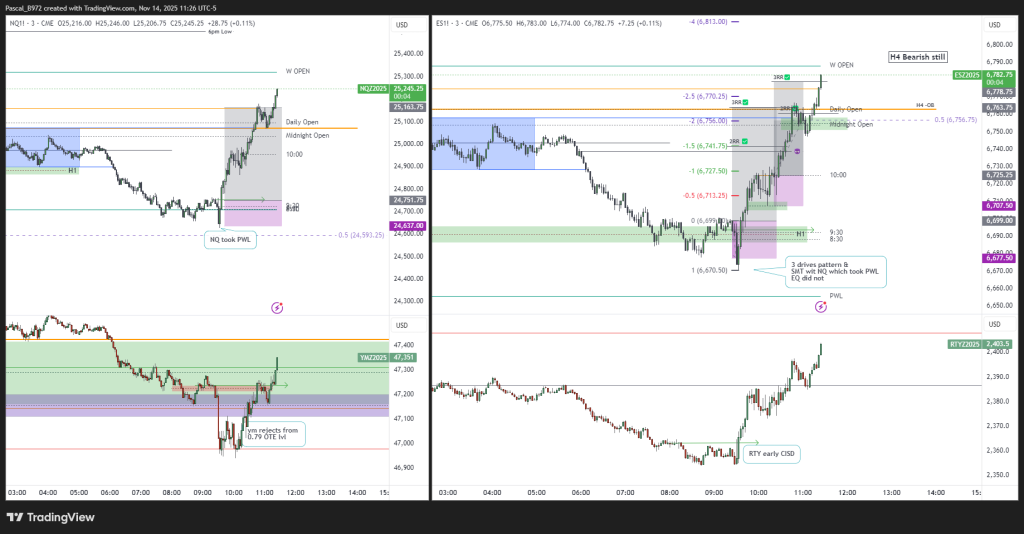
Task: Click the lightning icon on ES chart
Action: (821, 307)
